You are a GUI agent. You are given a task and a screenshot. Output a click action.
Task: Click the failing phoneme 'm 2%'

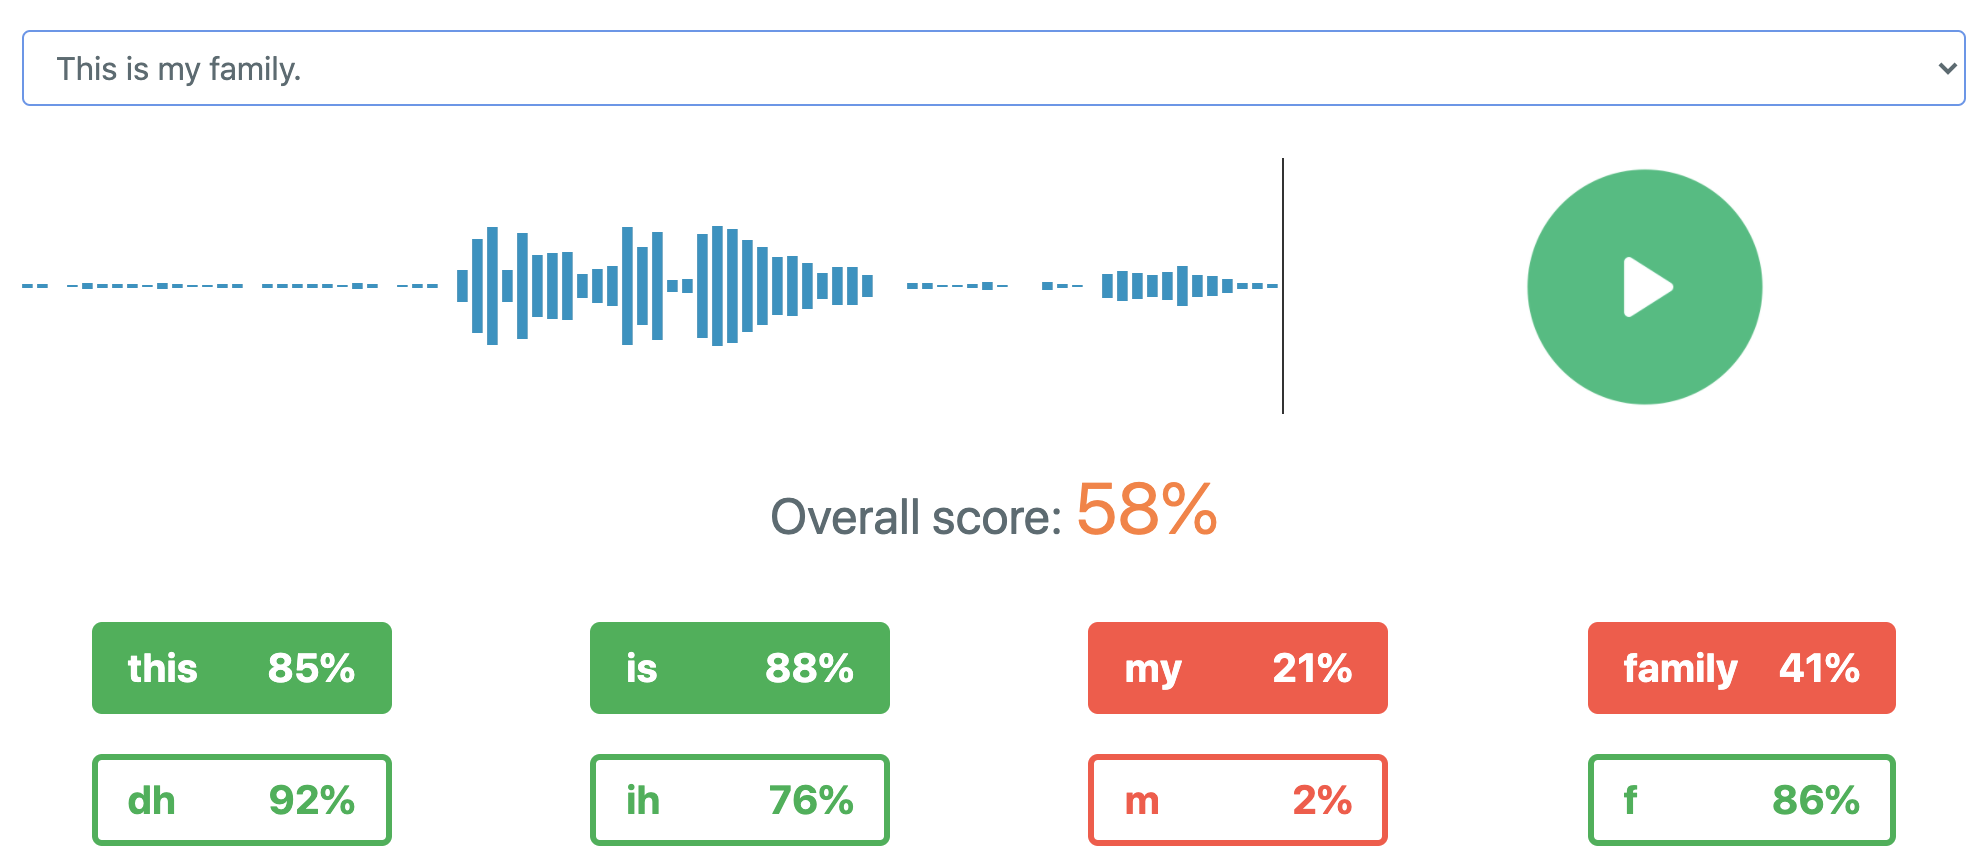click(x=1237, y=799)
